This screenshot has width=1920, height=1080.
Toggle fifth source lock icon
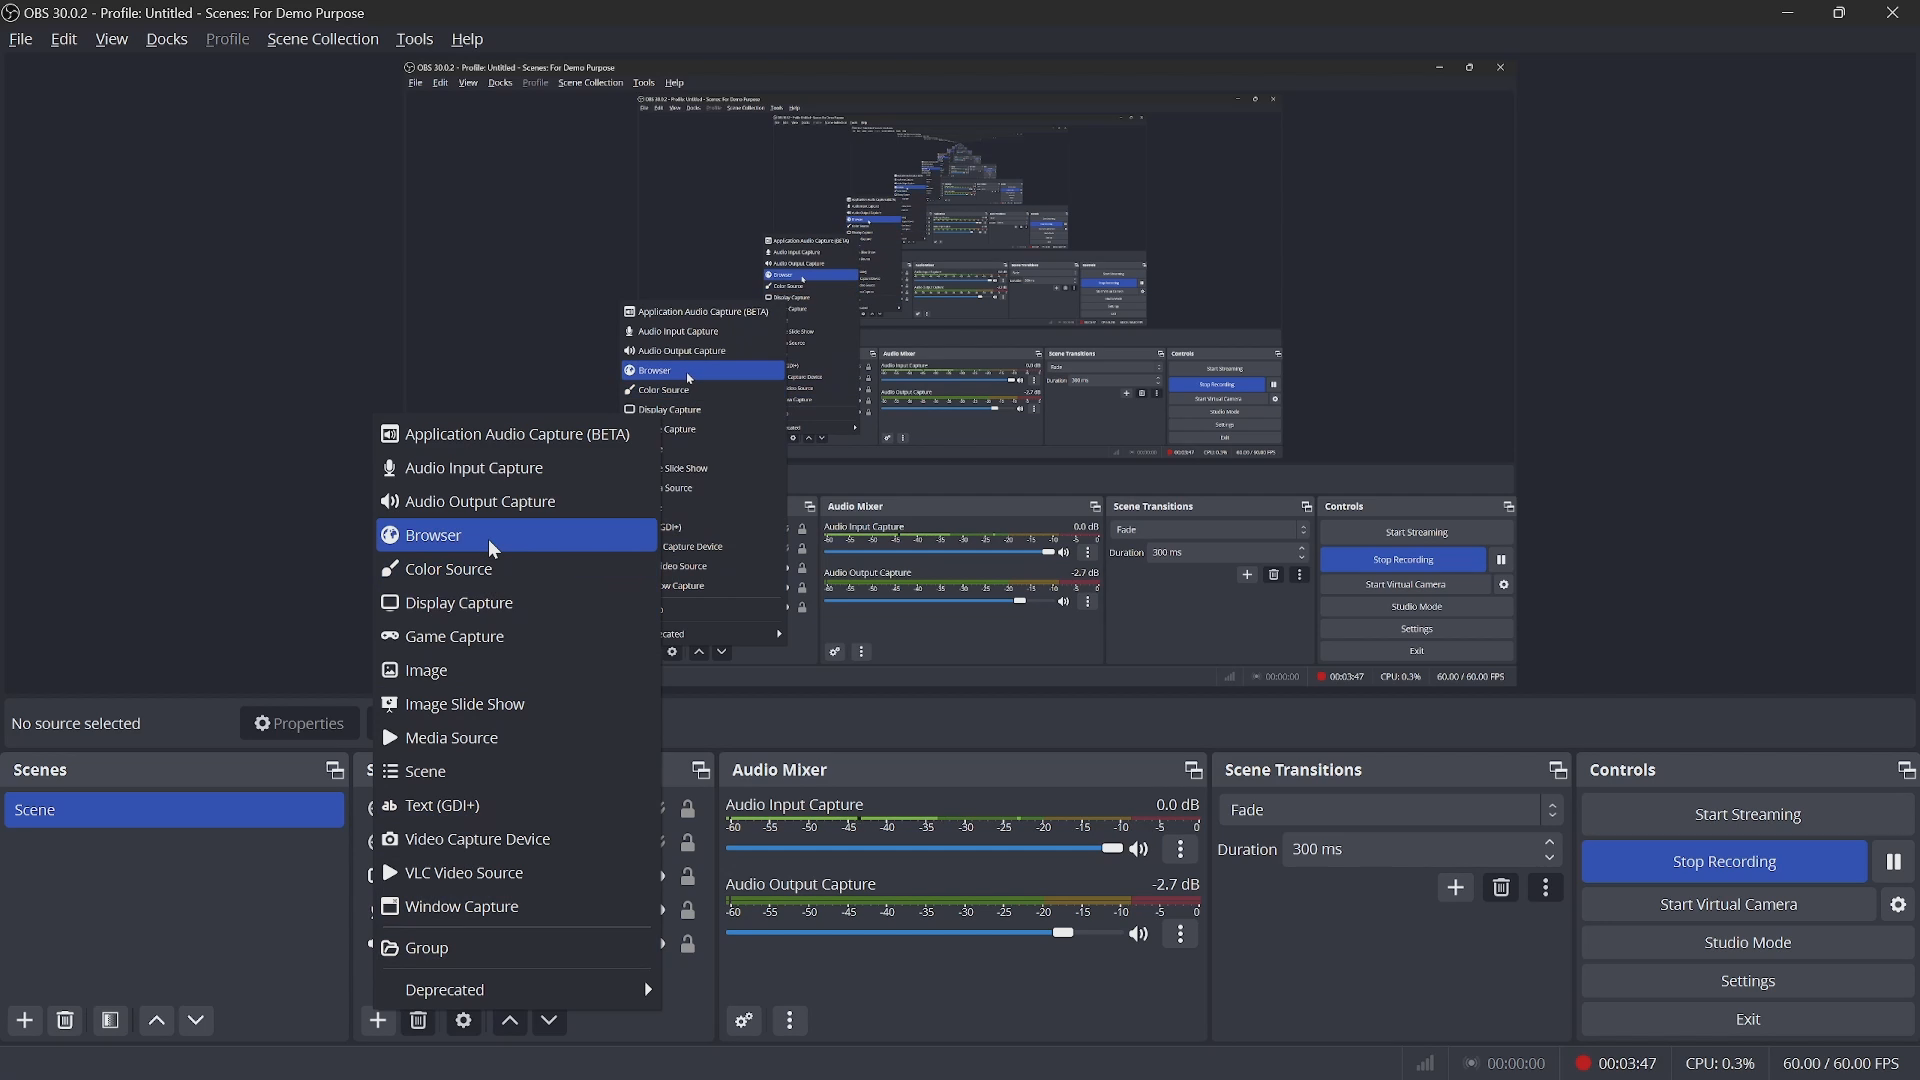pyautogui.click(x=688, y=945)
